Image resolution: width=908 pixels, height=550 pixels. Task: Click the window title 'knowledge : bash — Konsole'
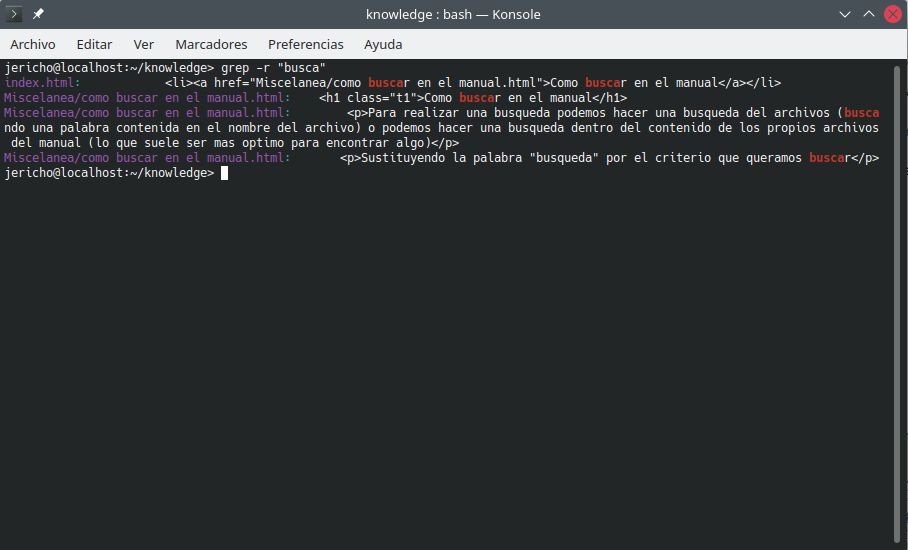coord(453,14)
